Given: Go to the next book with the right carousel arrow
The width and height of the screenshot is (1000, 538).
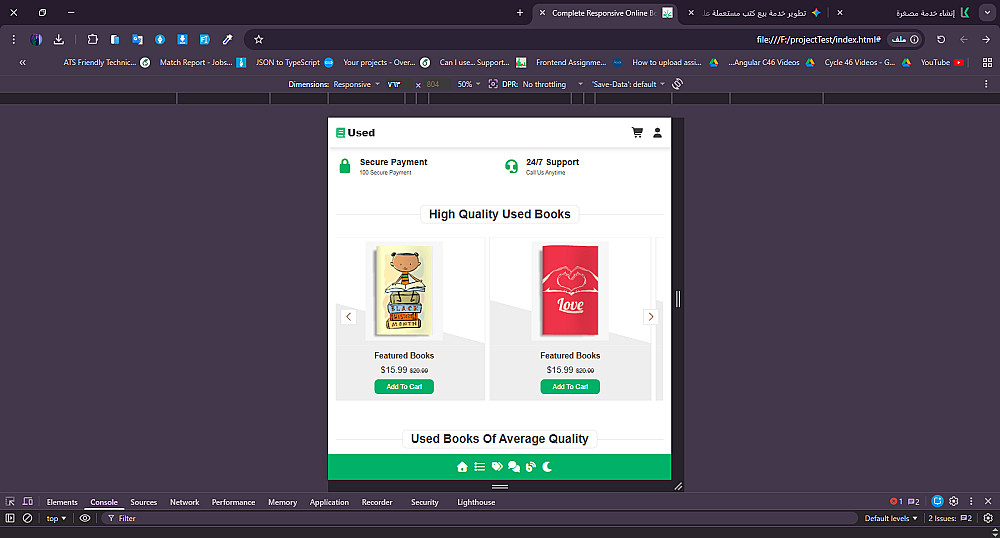Looking at the screenshot, I should [651, 316].
